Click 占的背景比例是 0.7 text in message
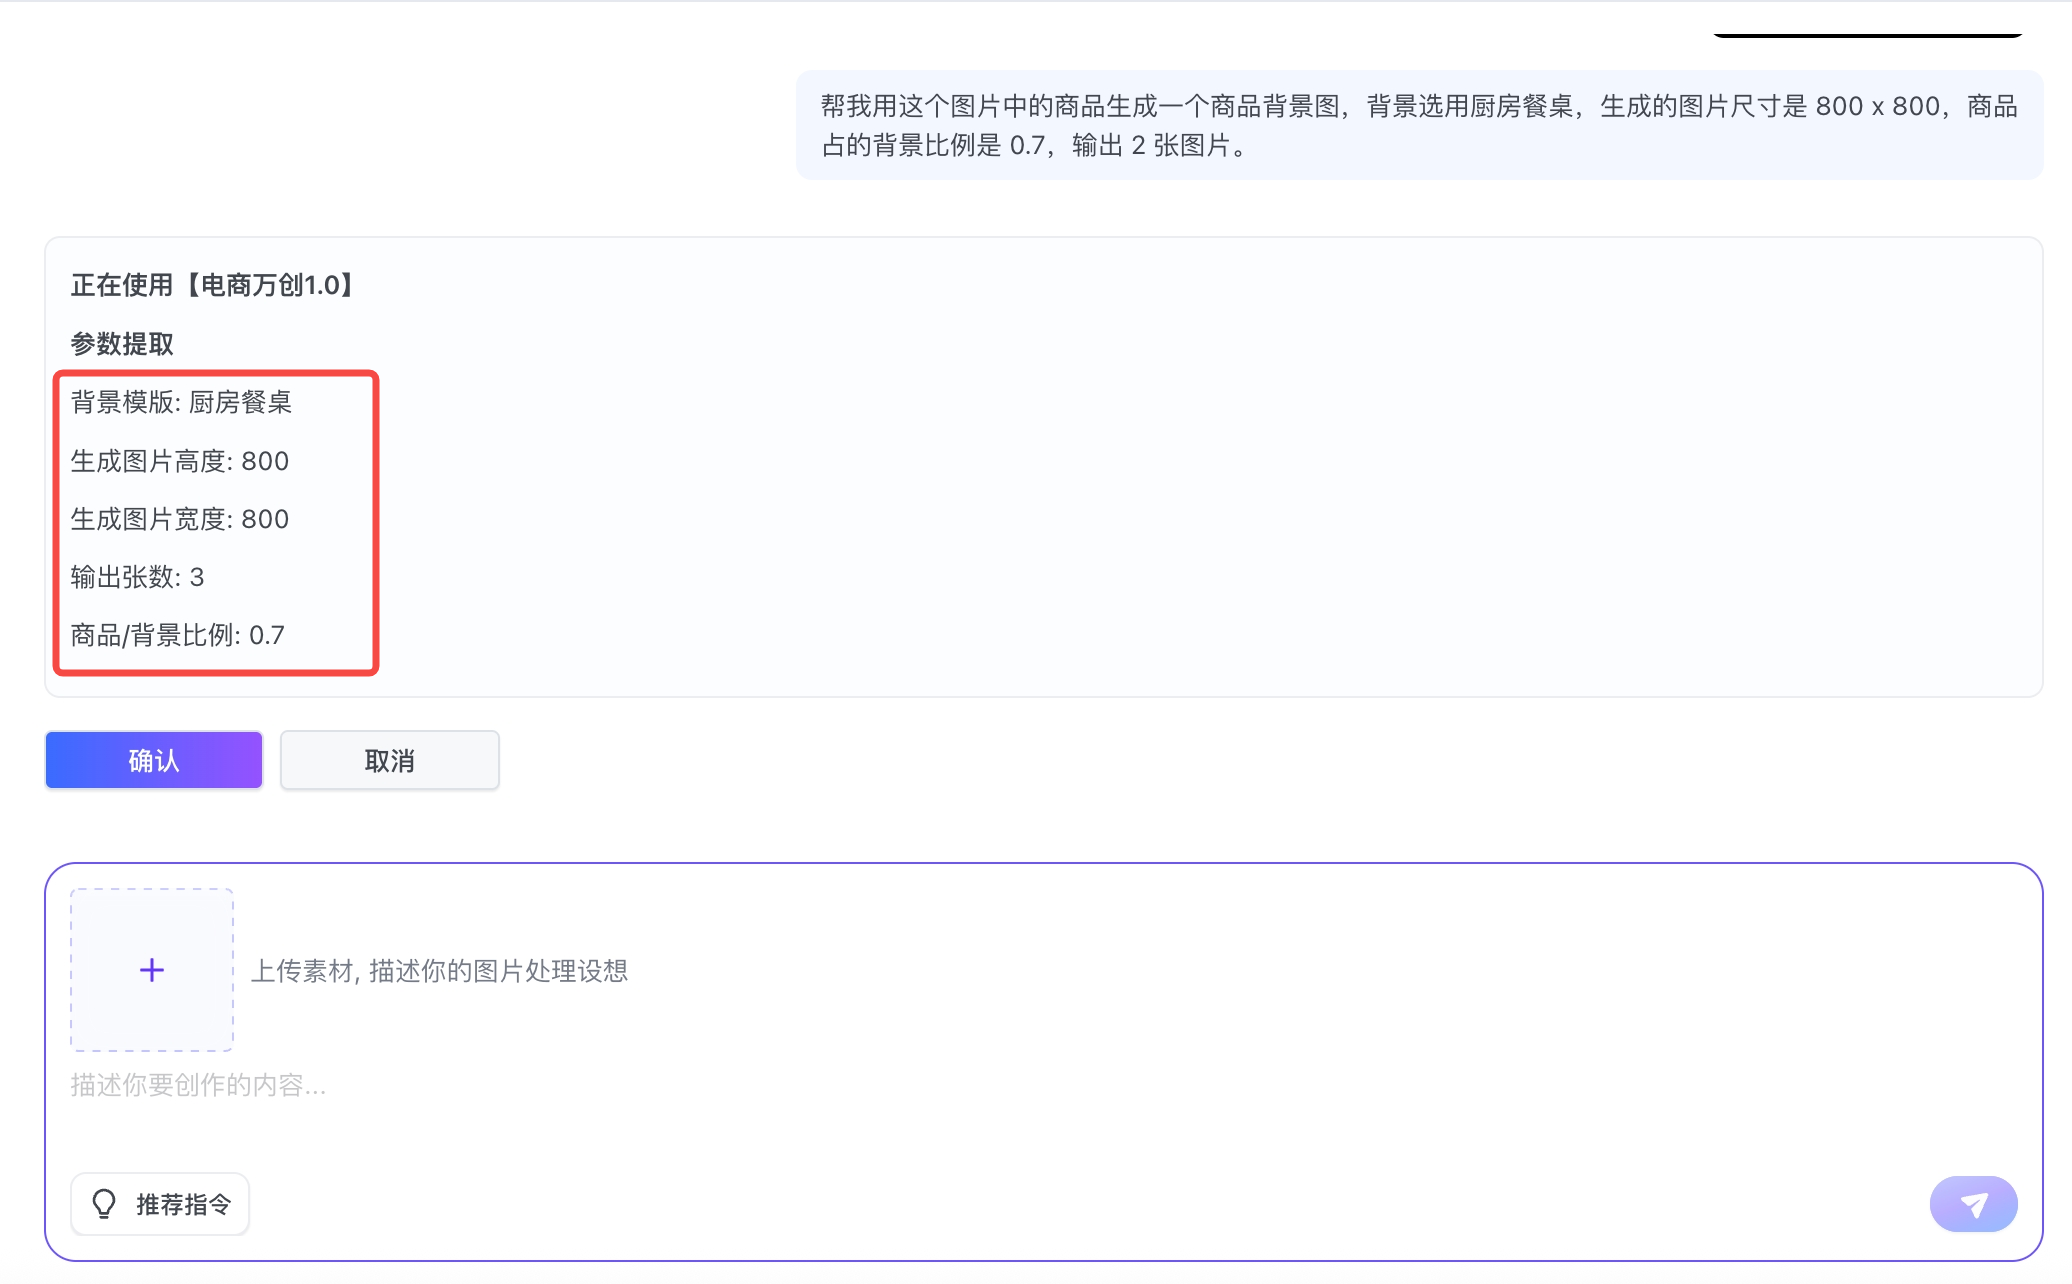Viewport: 2072px width, 1284px height. (x=934, y=146)
